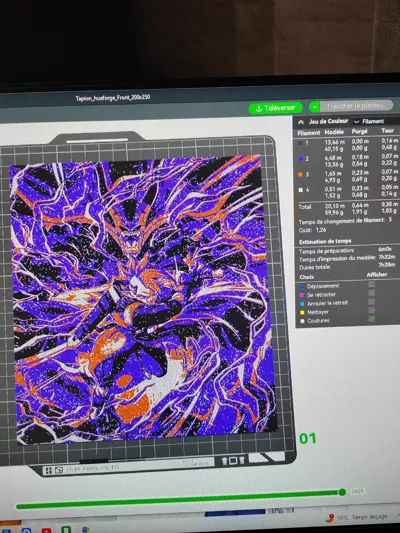Click the green Téléverser upload button
Viewport: 400px width, 533px height.
click(276, 108)
